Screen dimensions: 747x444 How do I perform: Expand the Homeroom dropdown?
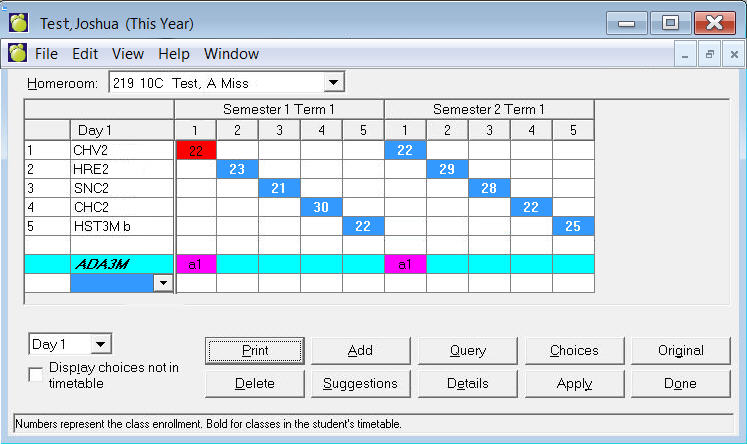point(334,83)
